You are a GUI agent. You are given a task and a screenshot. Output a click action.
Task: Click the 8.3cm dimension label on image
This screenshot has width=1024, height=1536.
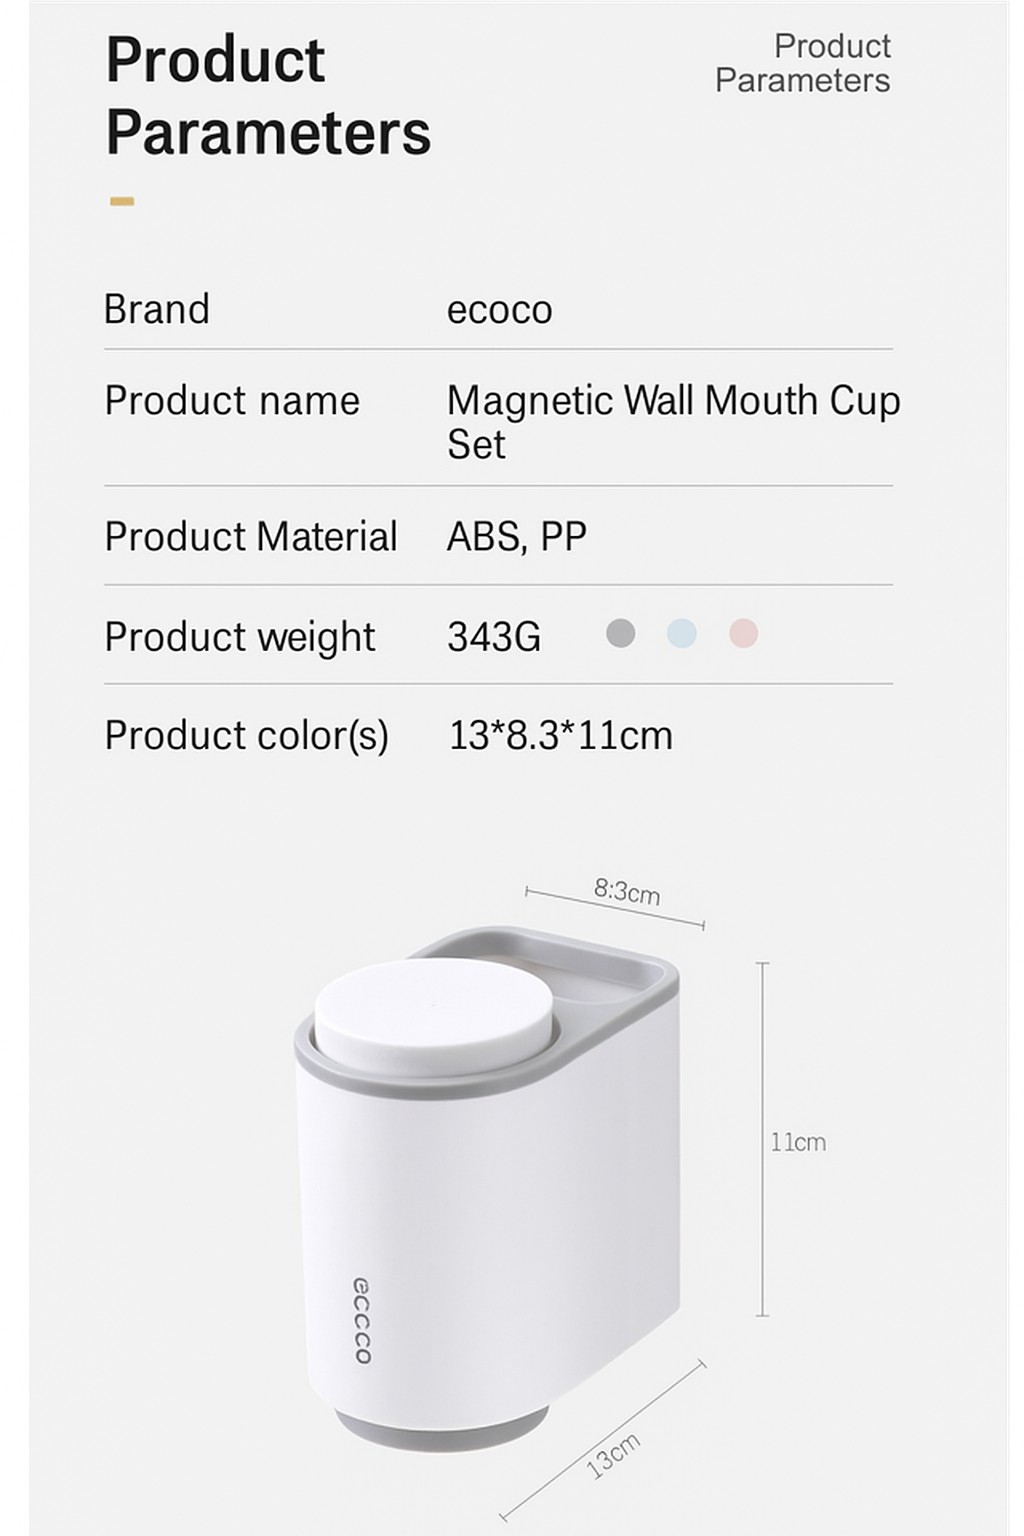click(627, 890)
